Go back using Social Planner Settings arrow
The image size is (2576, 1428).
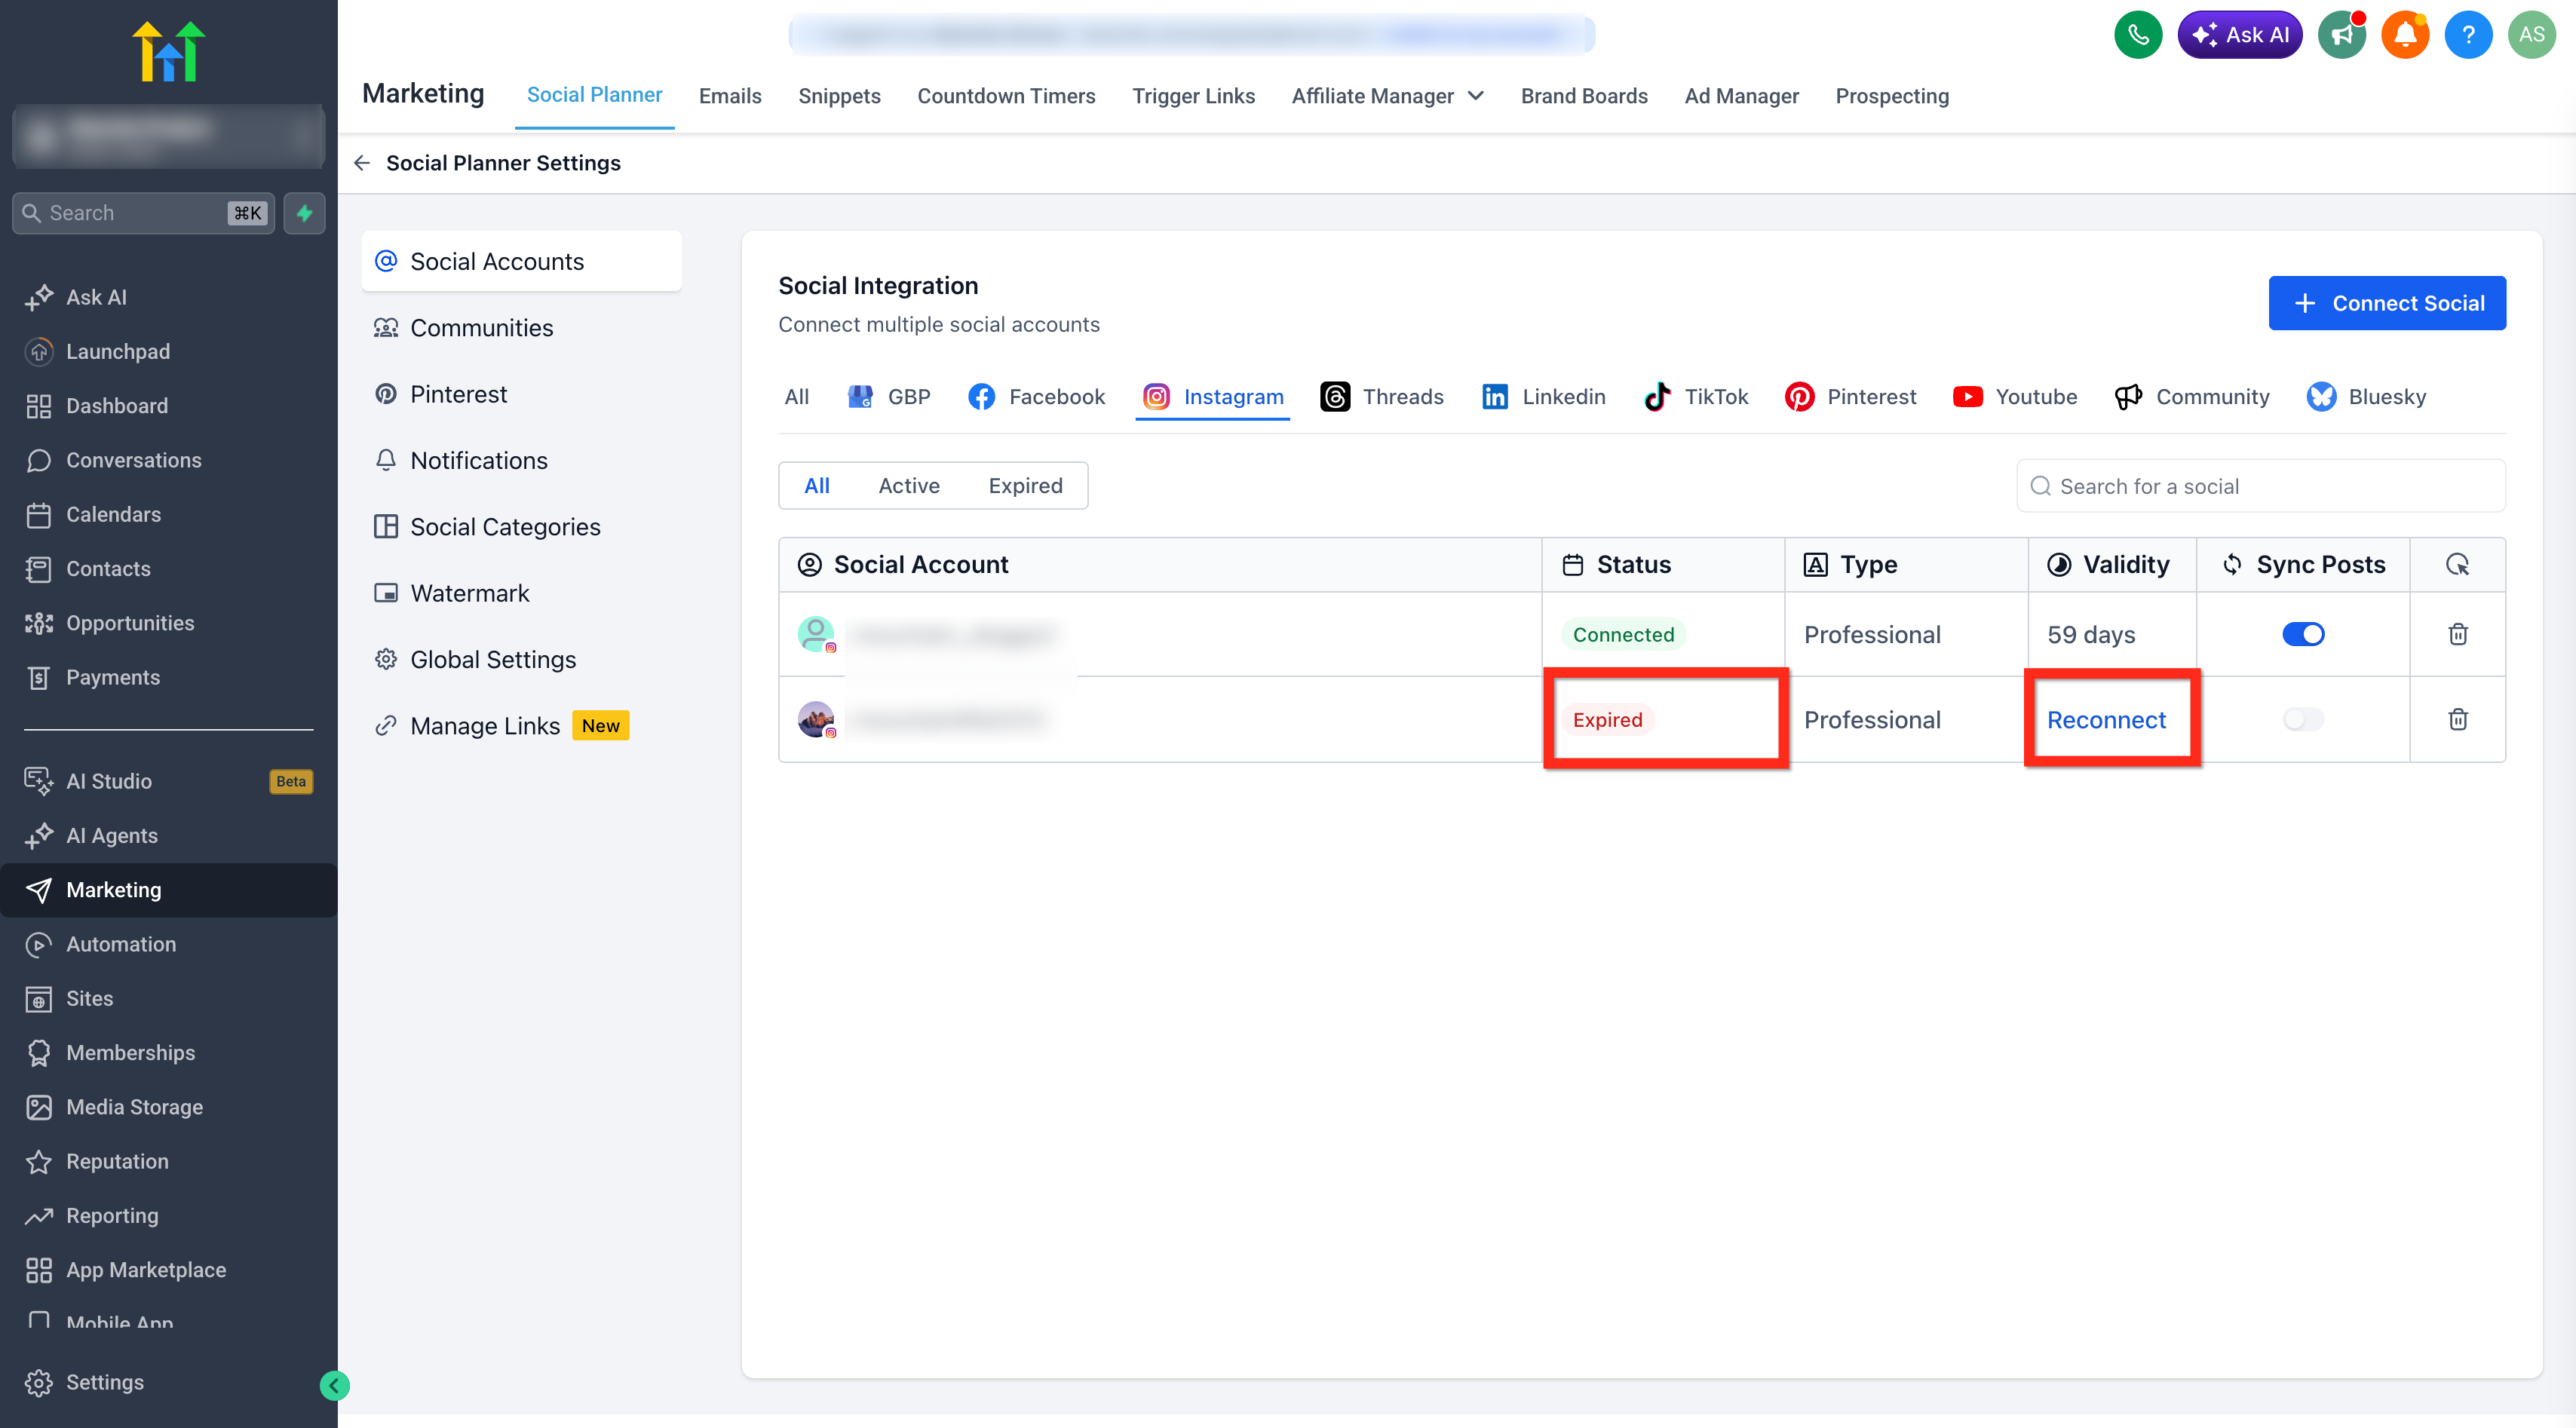click(x=362, y=163)
